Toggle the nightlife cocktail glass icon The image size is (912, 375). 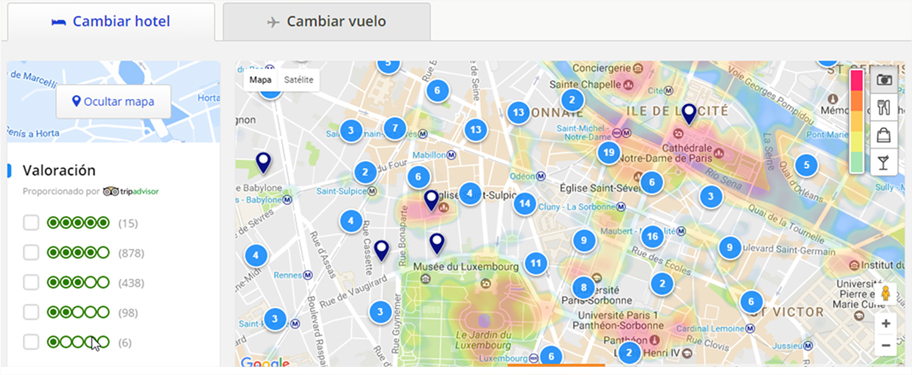tap(884, 162)
